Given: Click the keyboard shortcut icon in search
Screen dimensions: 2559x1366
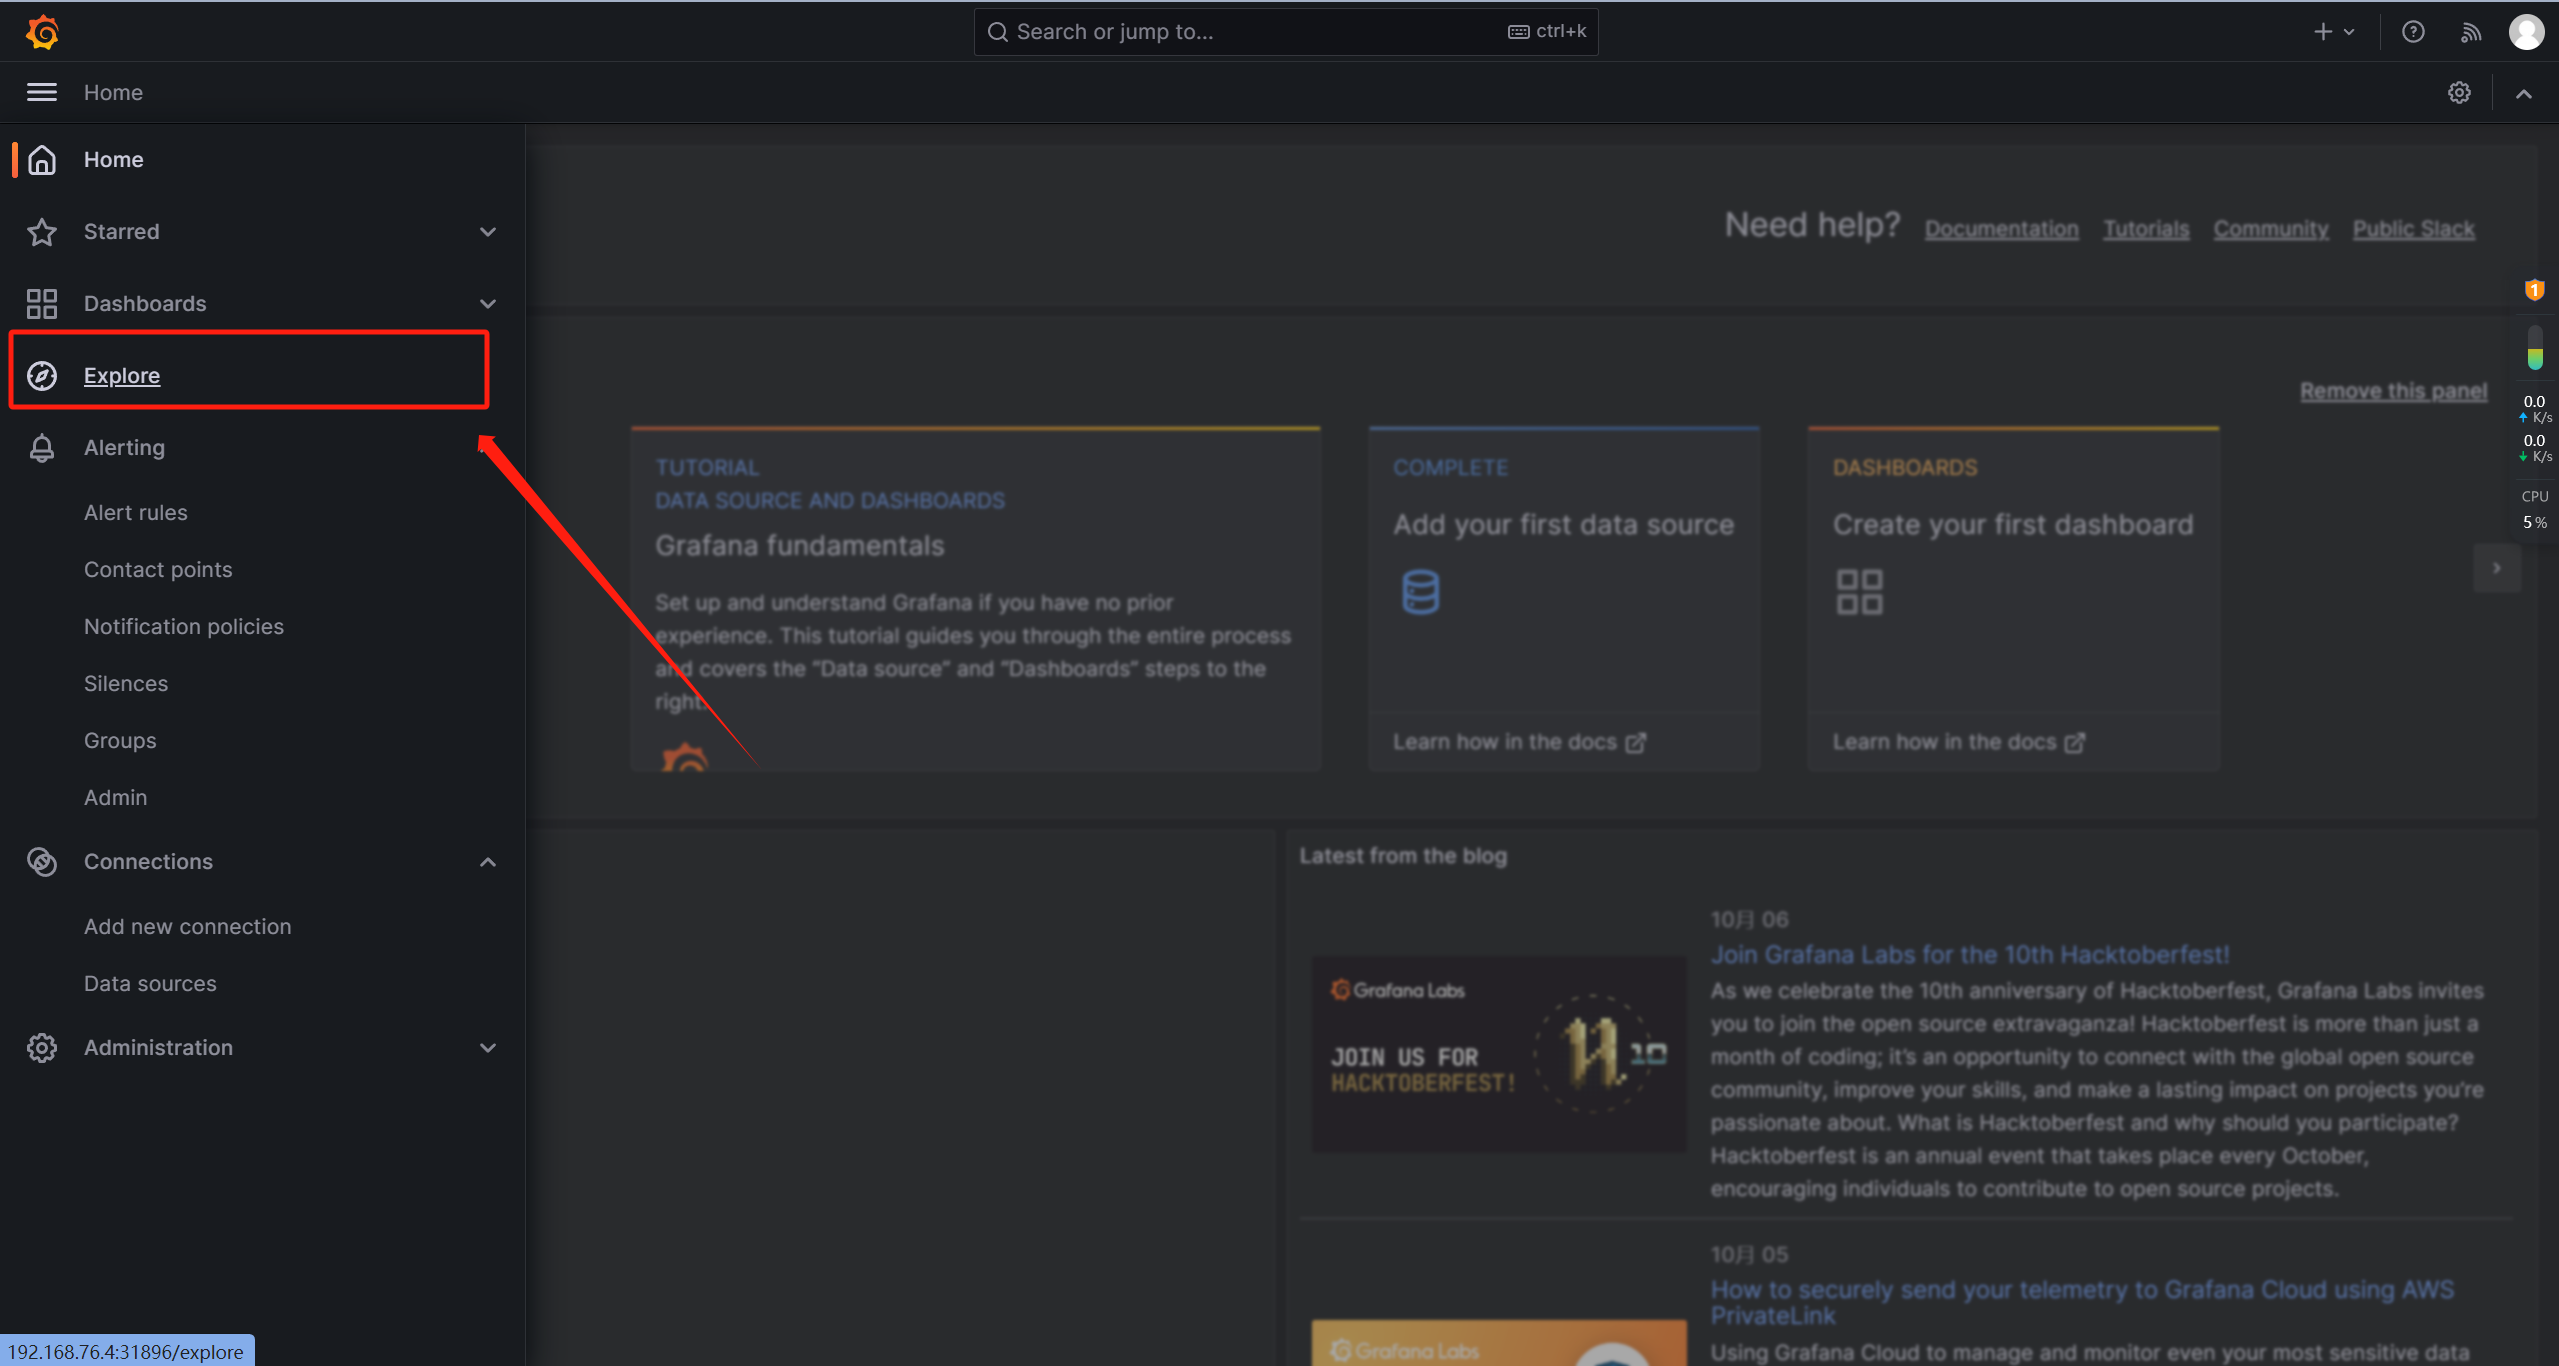Looking at the screenshot, I should [x=1518, y=32].
